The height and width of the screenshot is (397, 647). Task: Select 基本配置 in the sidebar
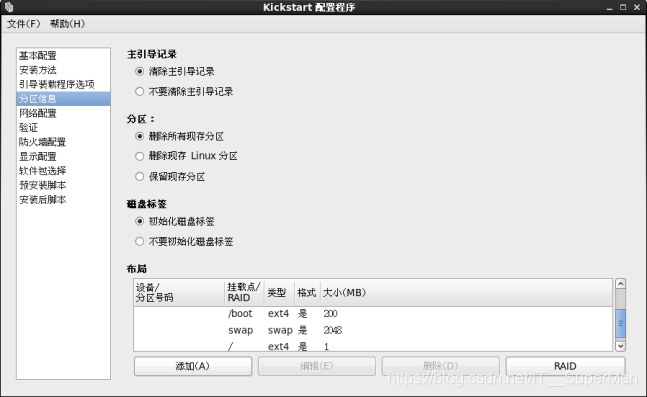point(64,55)
